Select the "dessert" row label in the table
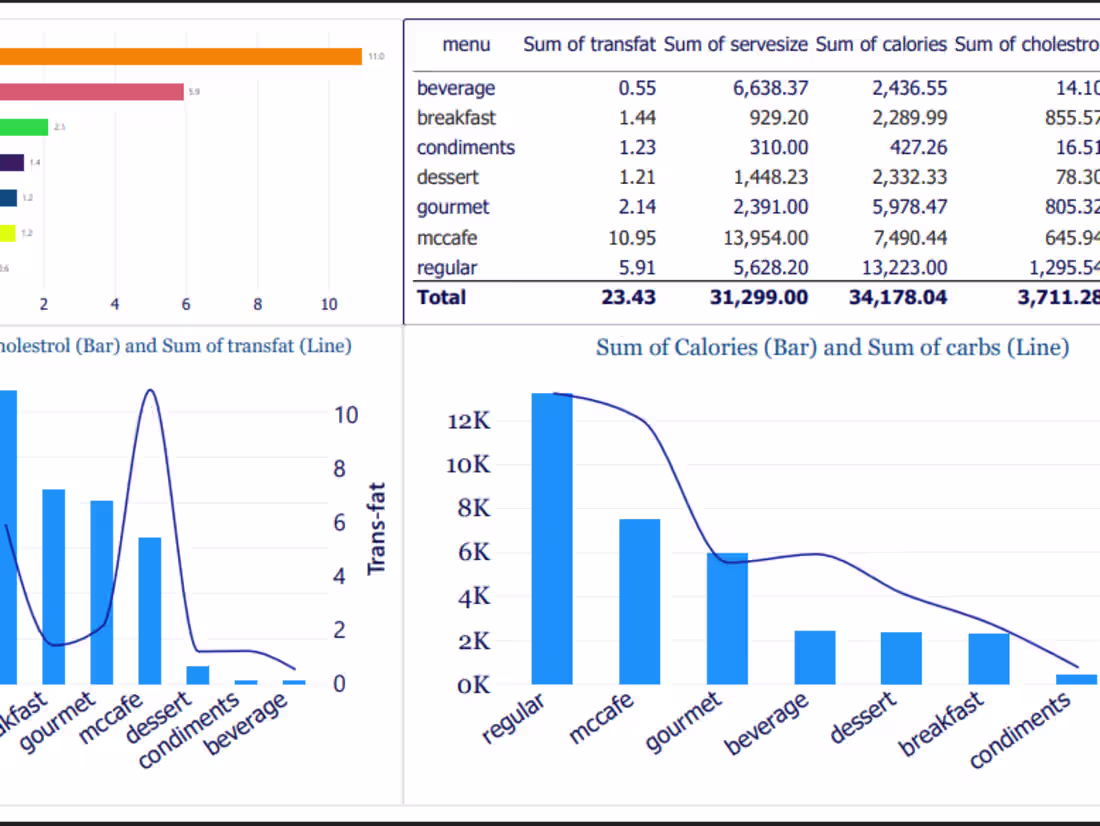This screenshot has width=1100, height=826. coord(448,178)
